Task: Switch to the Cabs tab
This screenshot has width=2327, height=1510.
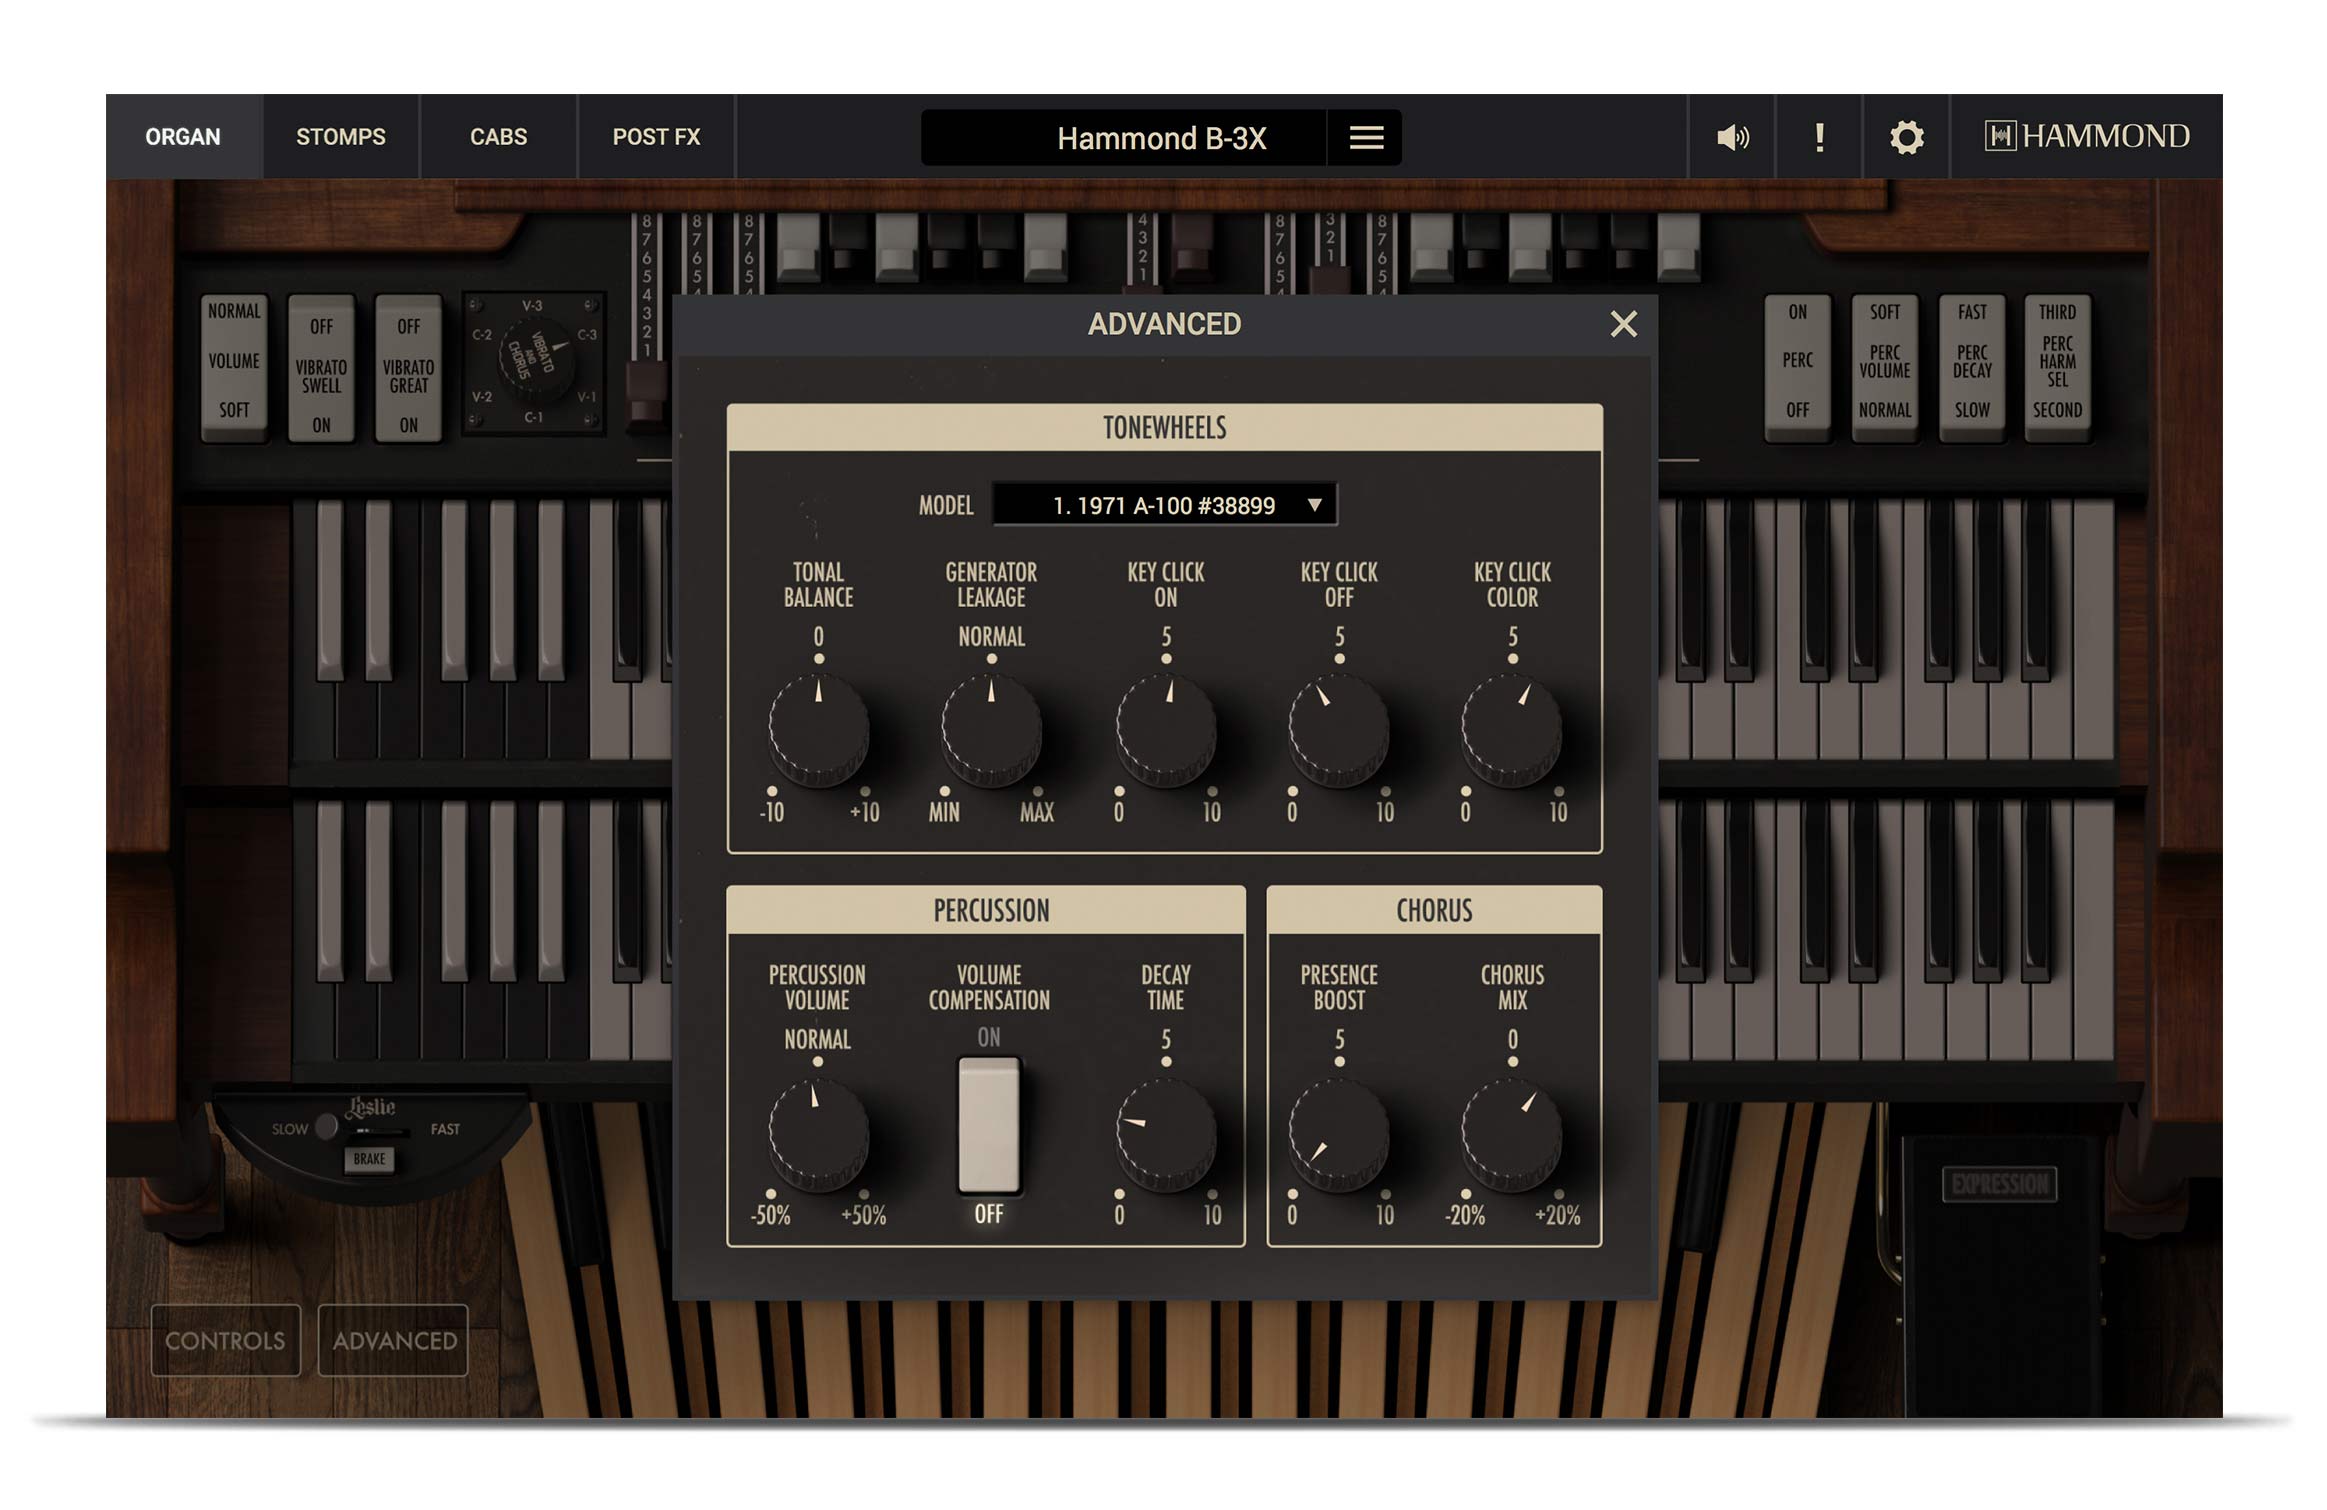Action: pyautogui.click(x=498, y=137)
